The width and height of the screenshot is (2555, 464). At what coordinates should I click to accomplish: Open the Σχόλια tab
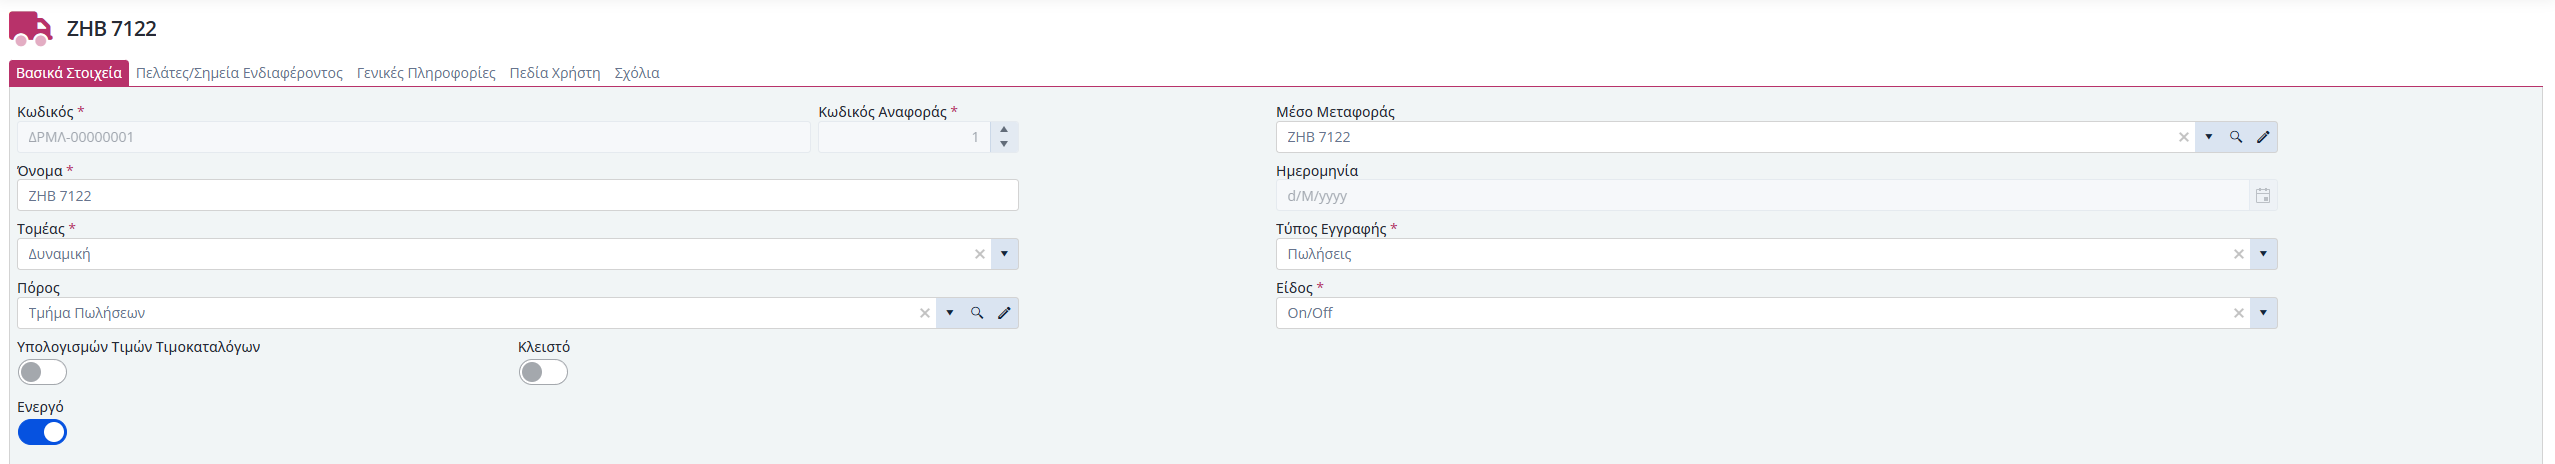pos(637,73)
